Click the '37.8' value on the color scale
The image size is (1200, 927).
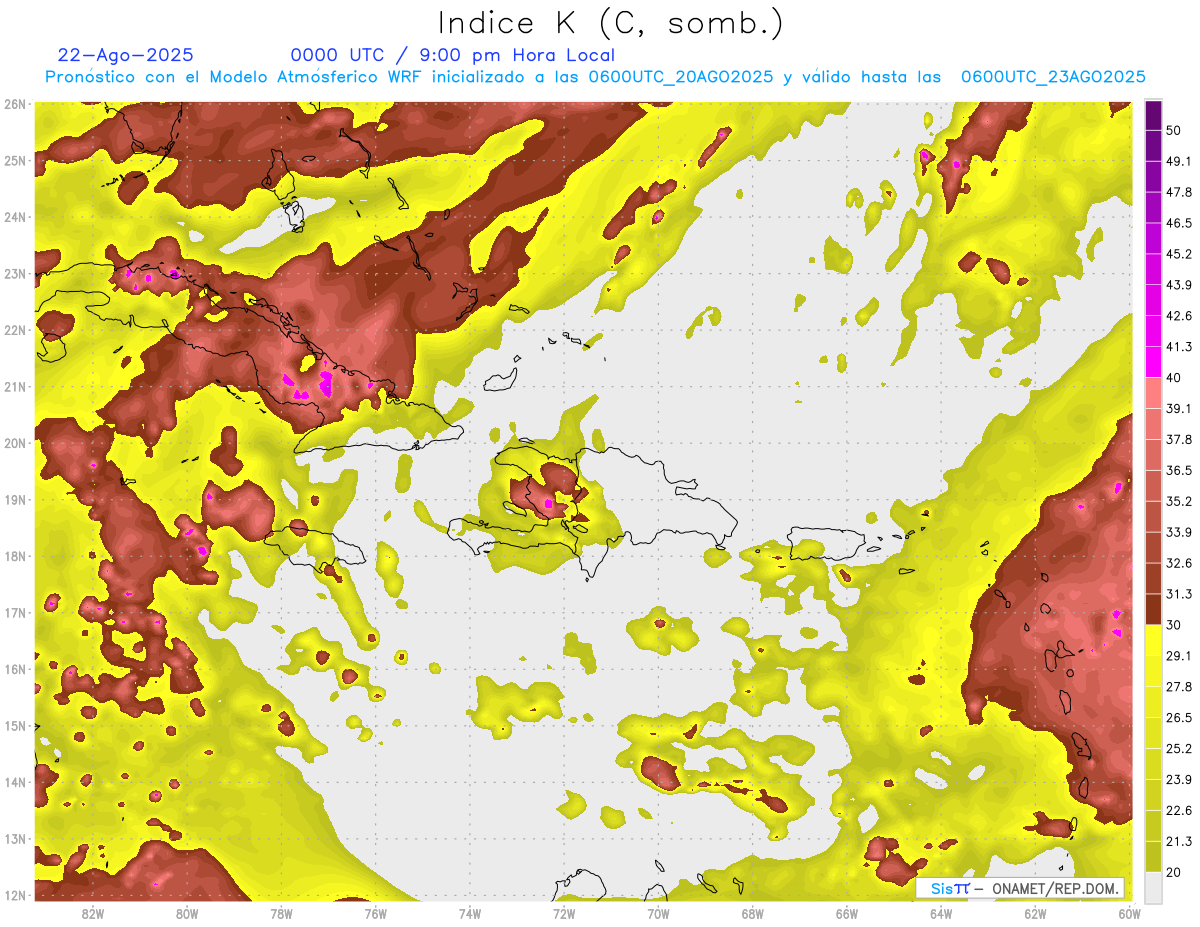click(1178, 439)
